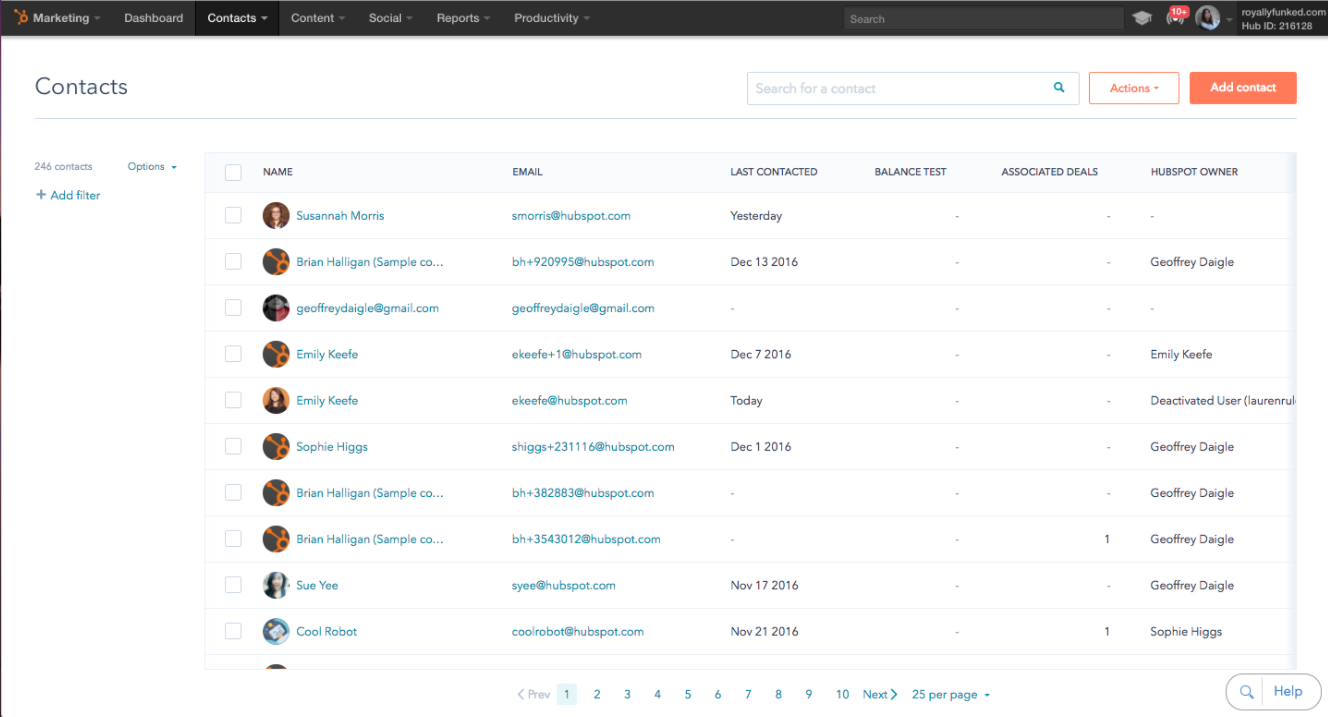
Task: Click your profile avatar picture
Action: (1208, 17)
